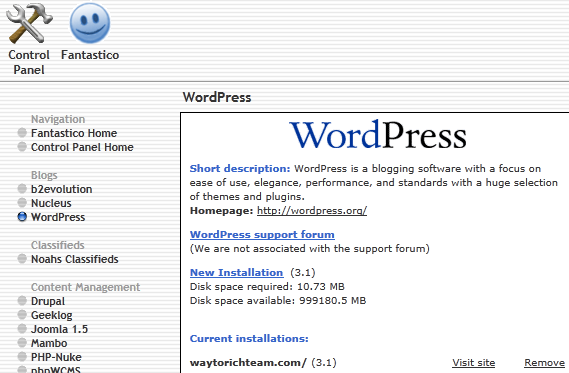569x373 pixels.
Task: Go to Control Panel Home
Action: 82,147
